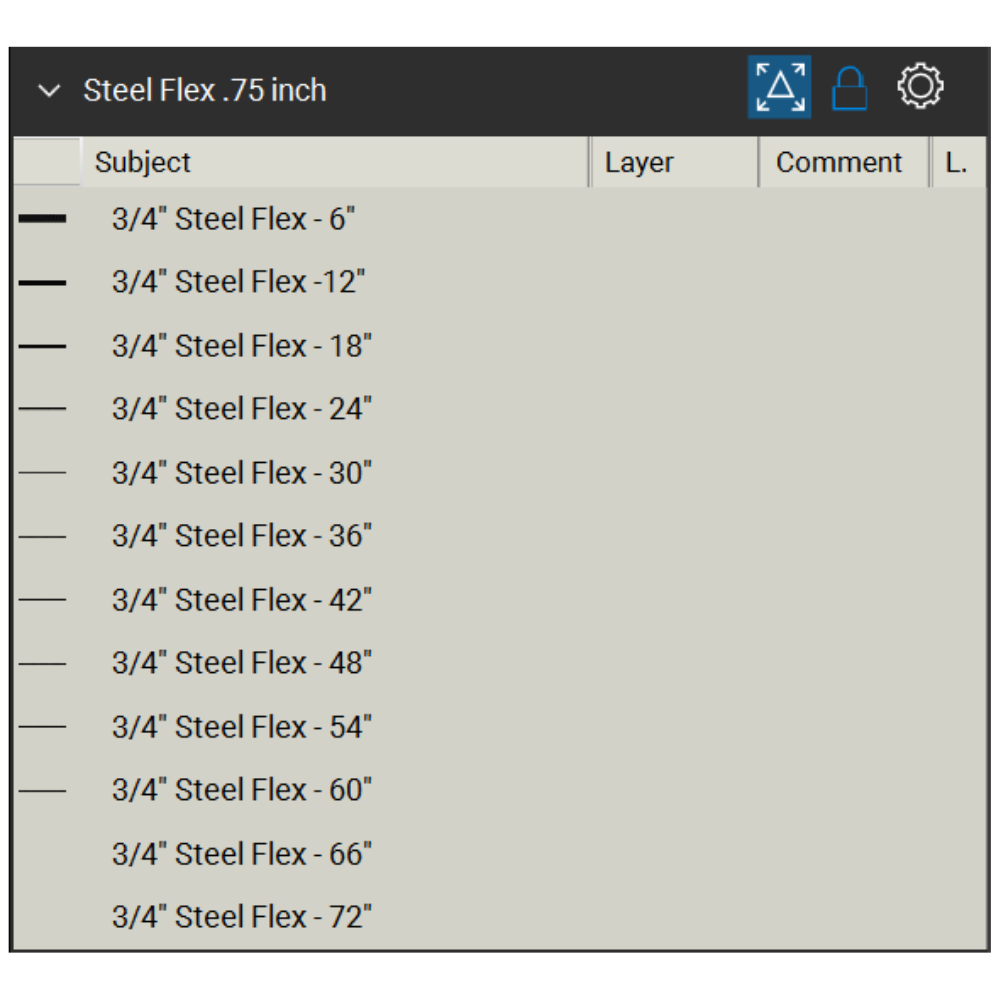Toggle the drawing-scale fit icon in header
The image size is (1000, 1000).
pos(779,87)
